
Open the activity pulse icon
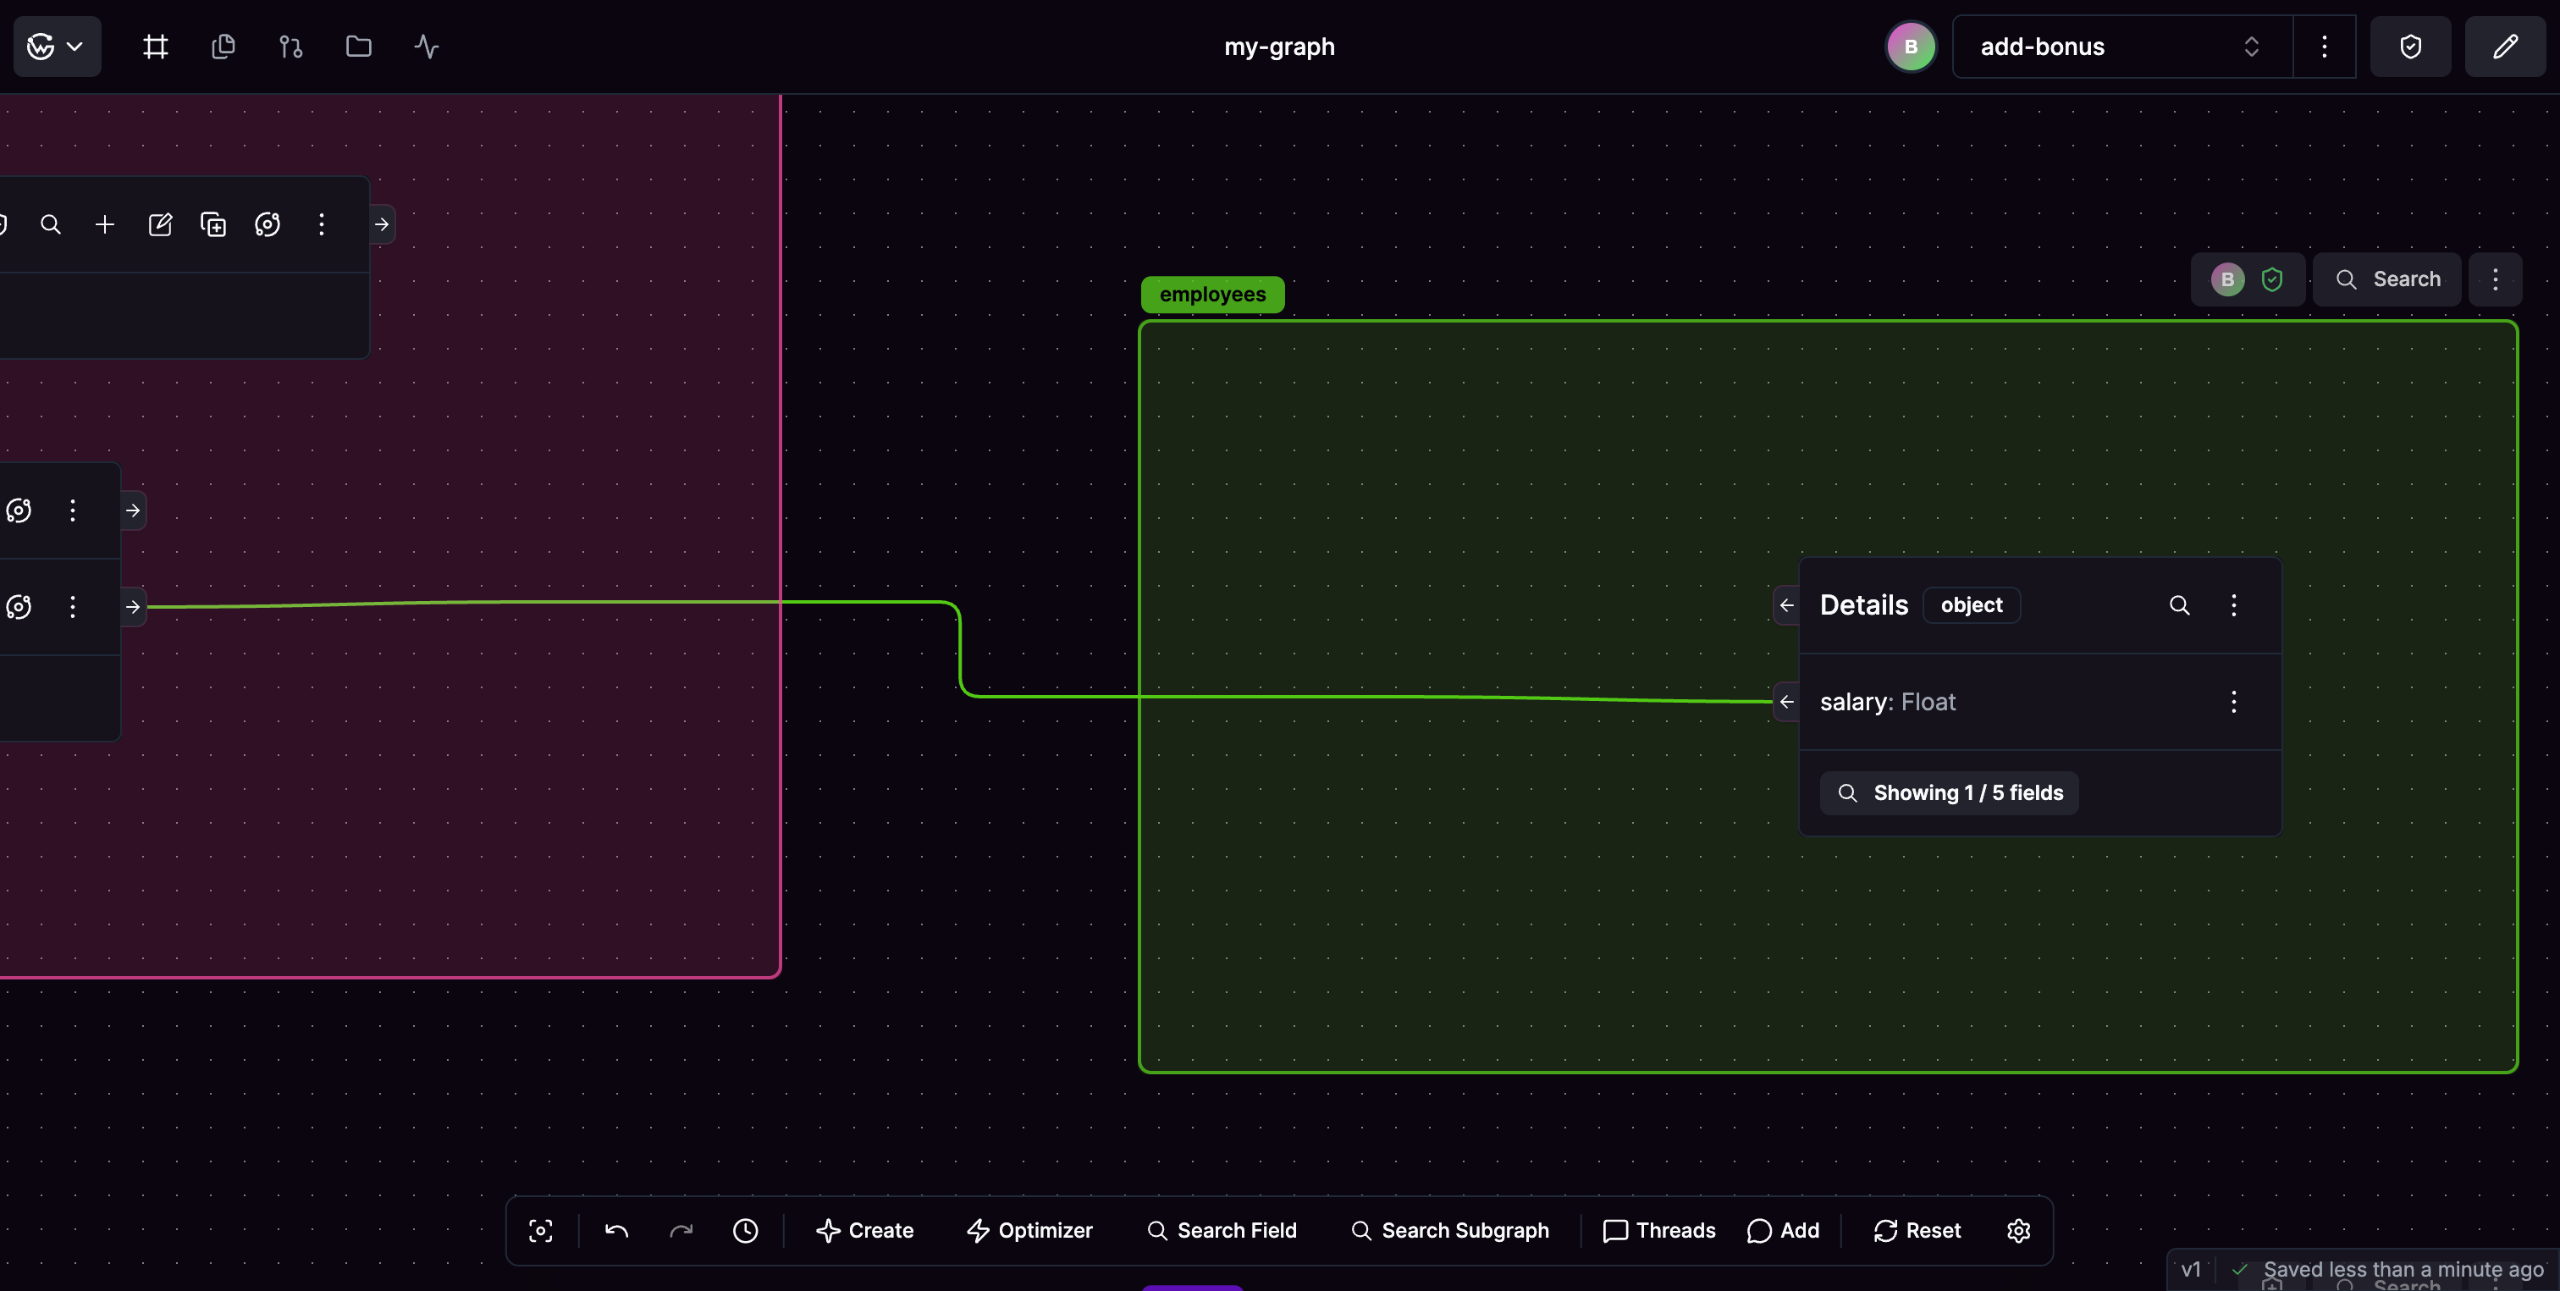[x=426, y=46]
